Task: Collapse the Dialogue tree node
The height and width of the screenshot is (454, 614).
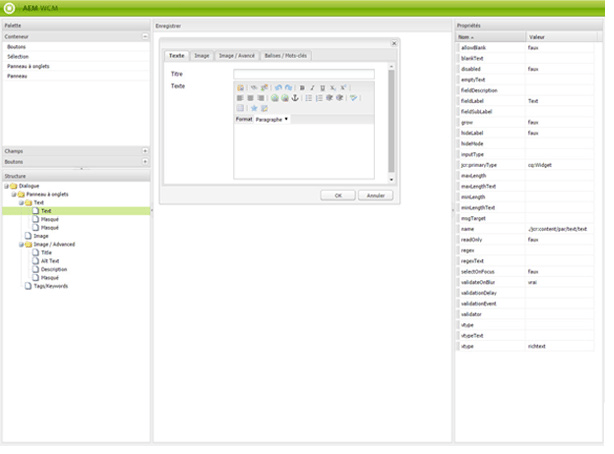Action: click(x=6, y=186)
